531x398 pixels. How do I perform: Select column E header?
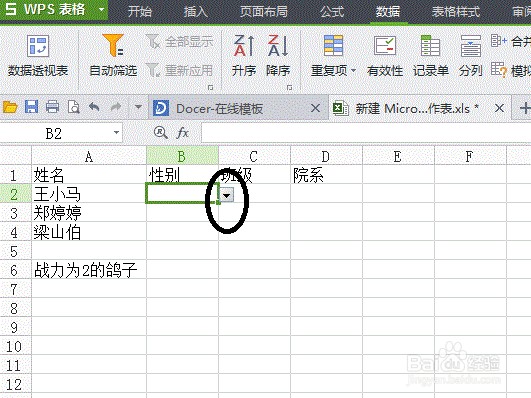click(398, 156)
